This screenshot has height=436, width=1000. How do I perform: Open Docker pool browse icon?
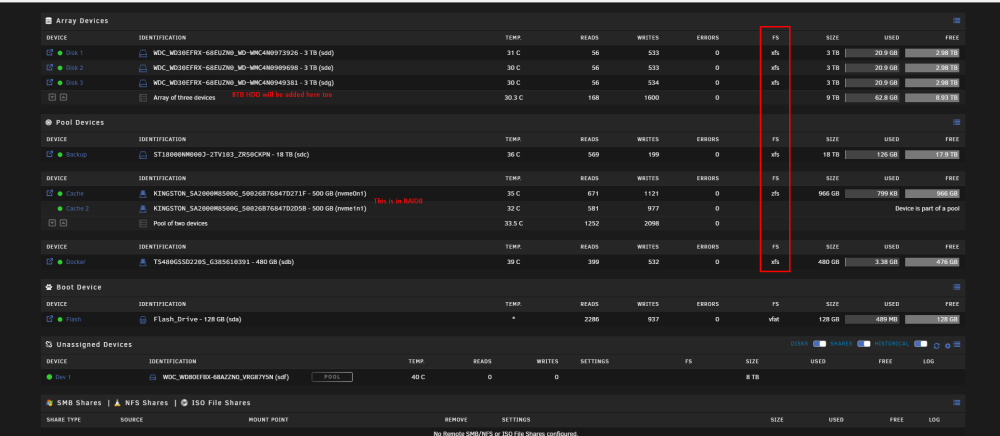click(50, 261)
